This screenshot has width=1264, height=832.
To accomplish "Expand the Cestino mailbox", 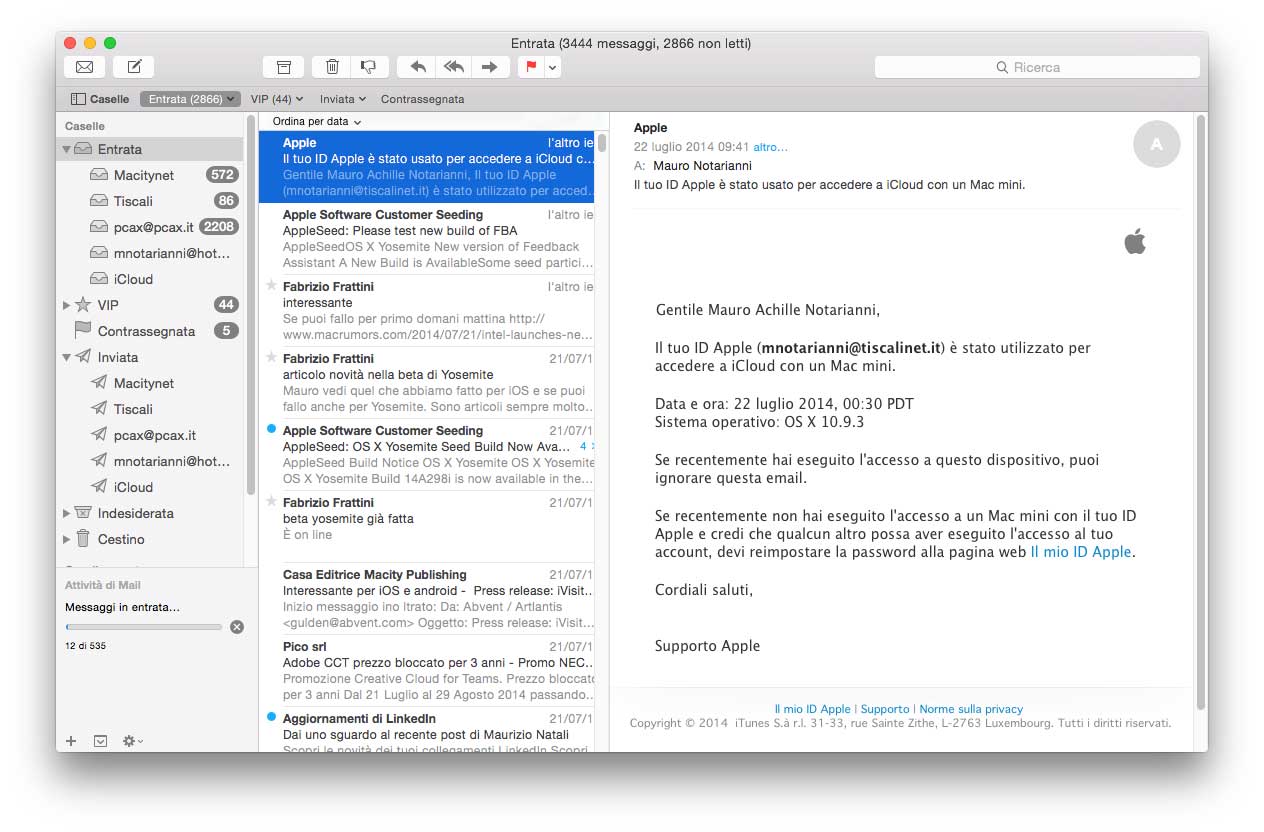I will click(x=67, y=539).
